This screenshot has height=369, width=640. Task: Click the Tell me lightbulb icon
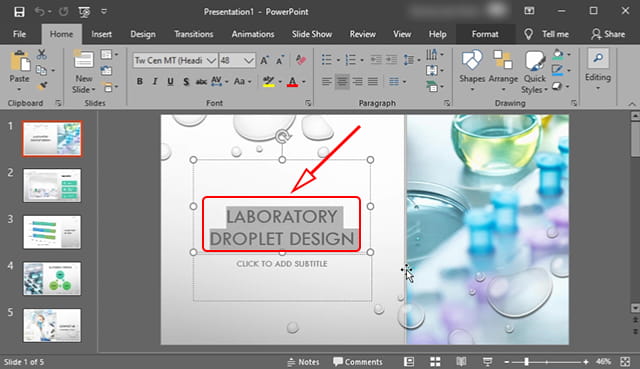point(529,34)
